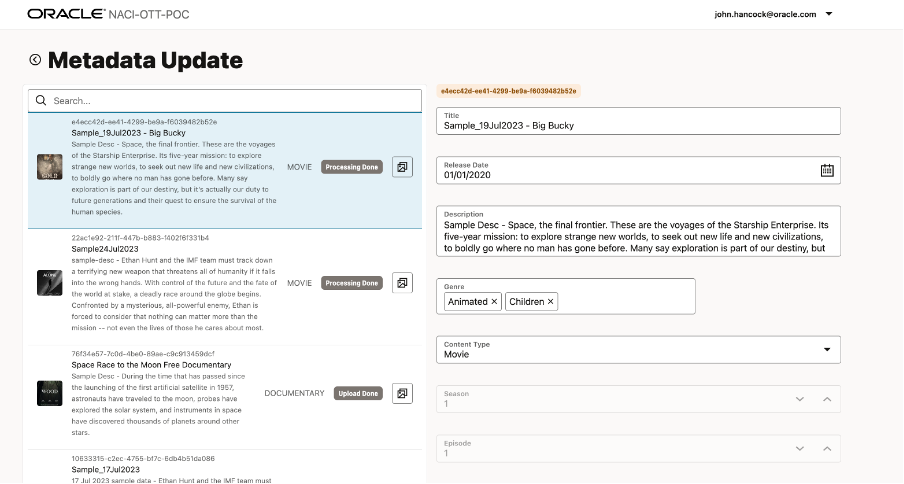Image resolution: width=904 pixels, height=484 pixels.
Task: Select Sample24Jul2023 poster thumbnail
Action: [x=50, y=283]
